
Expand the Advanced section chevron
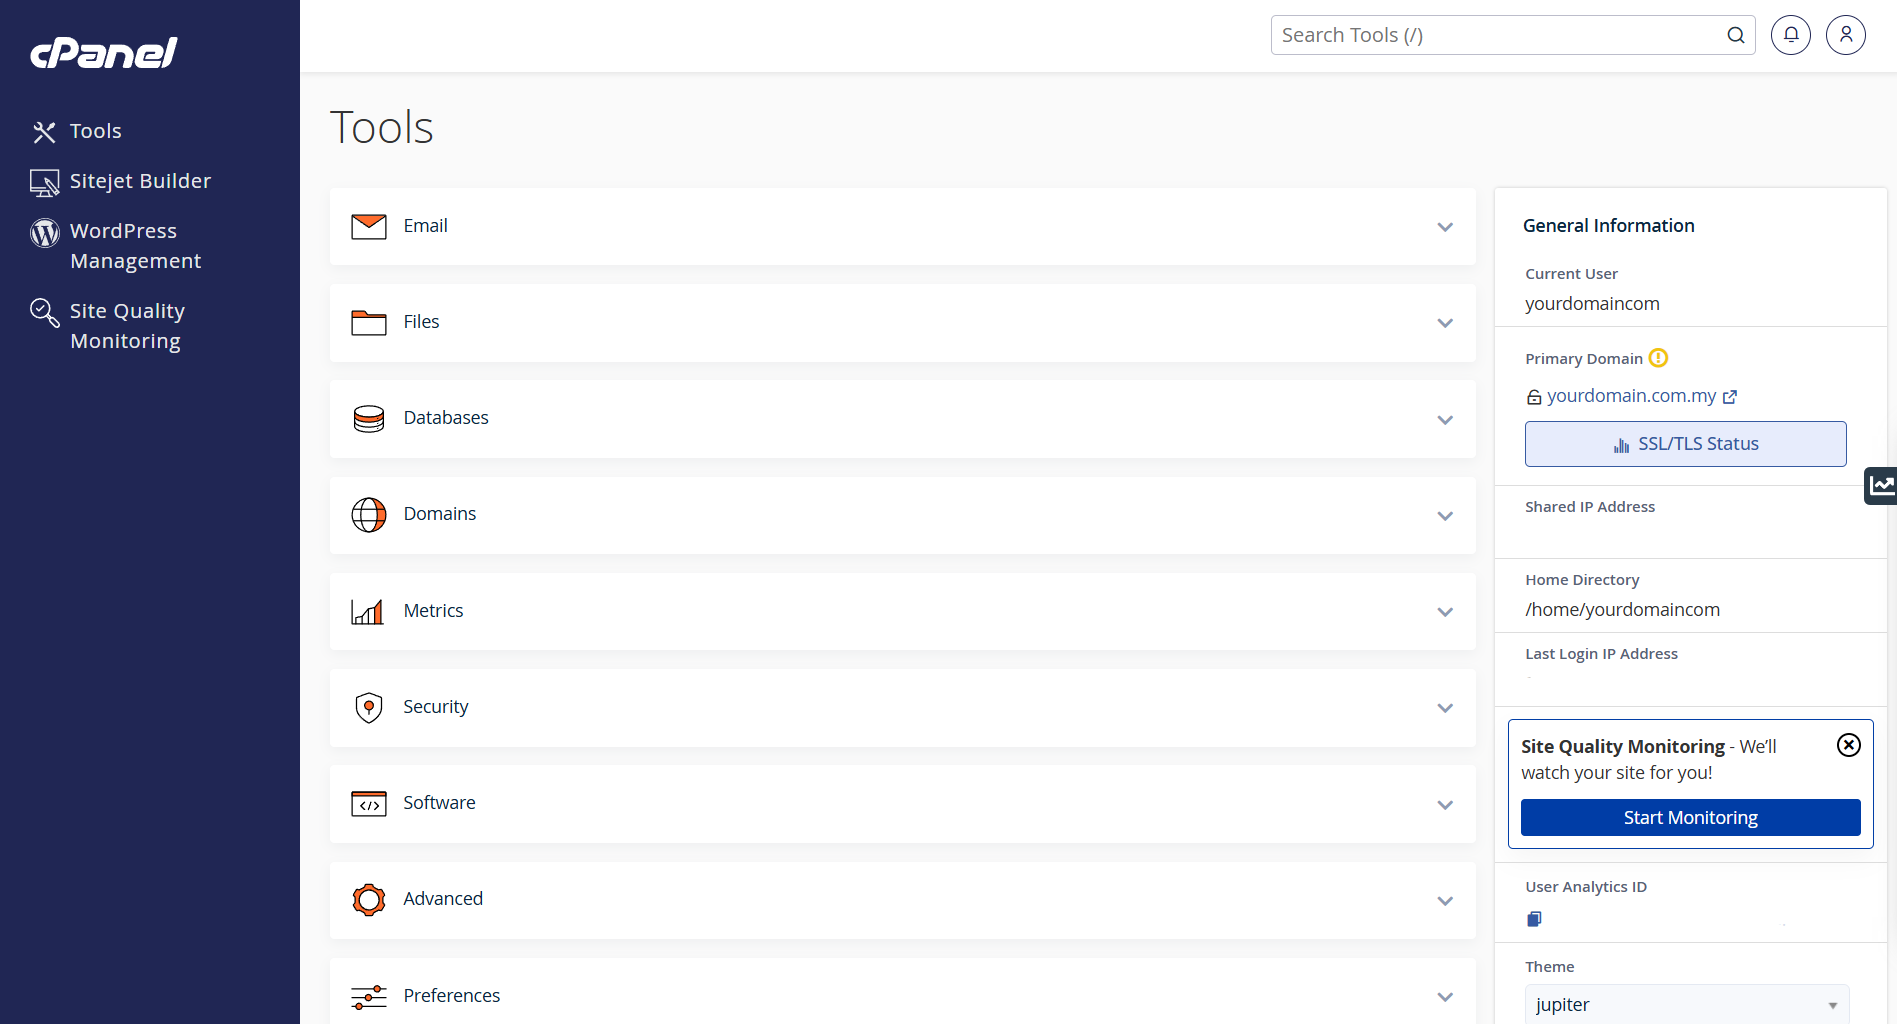tap(1444, 901)
